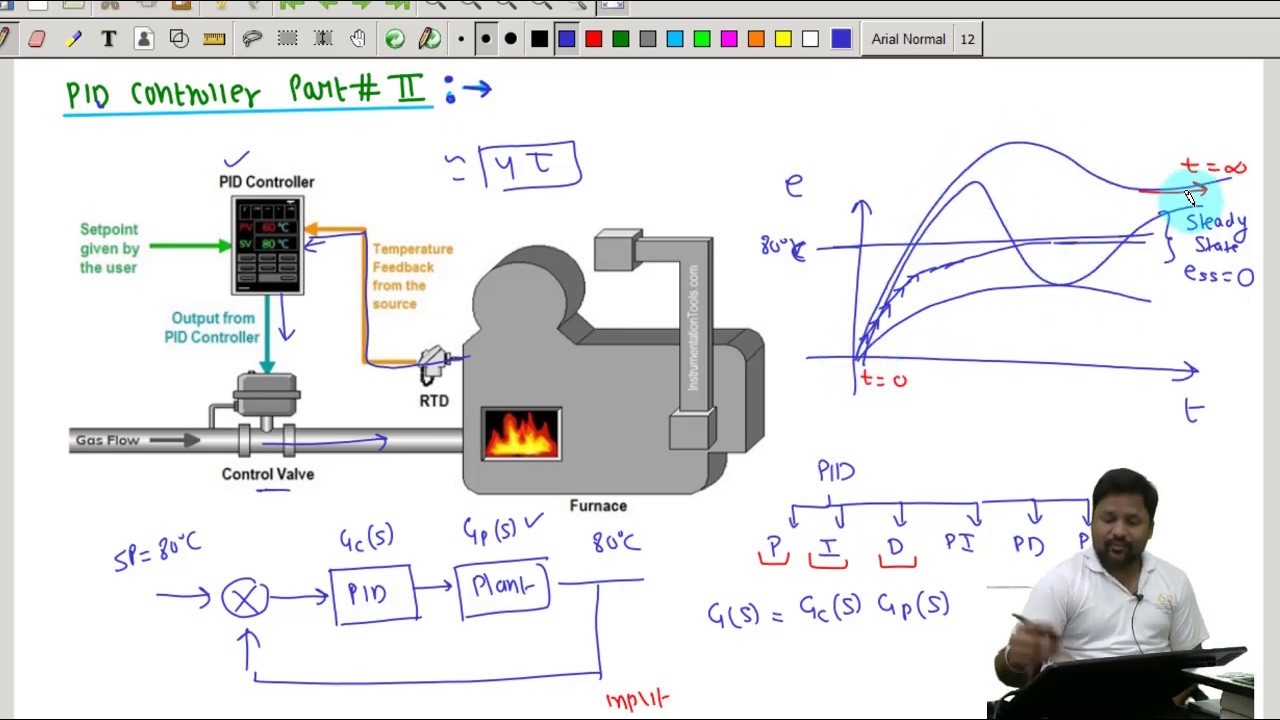The height and width of the screenshot is (720, 1280).
Task: Click the green Default Tool icon
Action: point(395,39)
